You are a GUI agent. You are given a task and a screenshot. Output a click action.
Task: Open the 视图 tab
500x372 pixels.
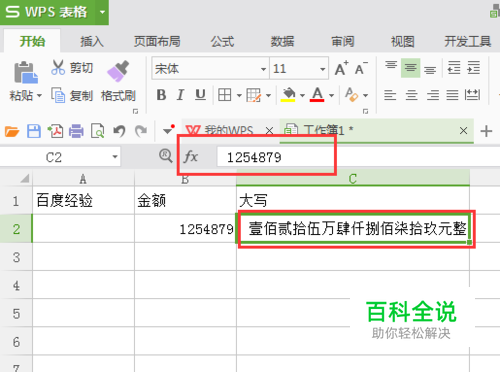403,41
